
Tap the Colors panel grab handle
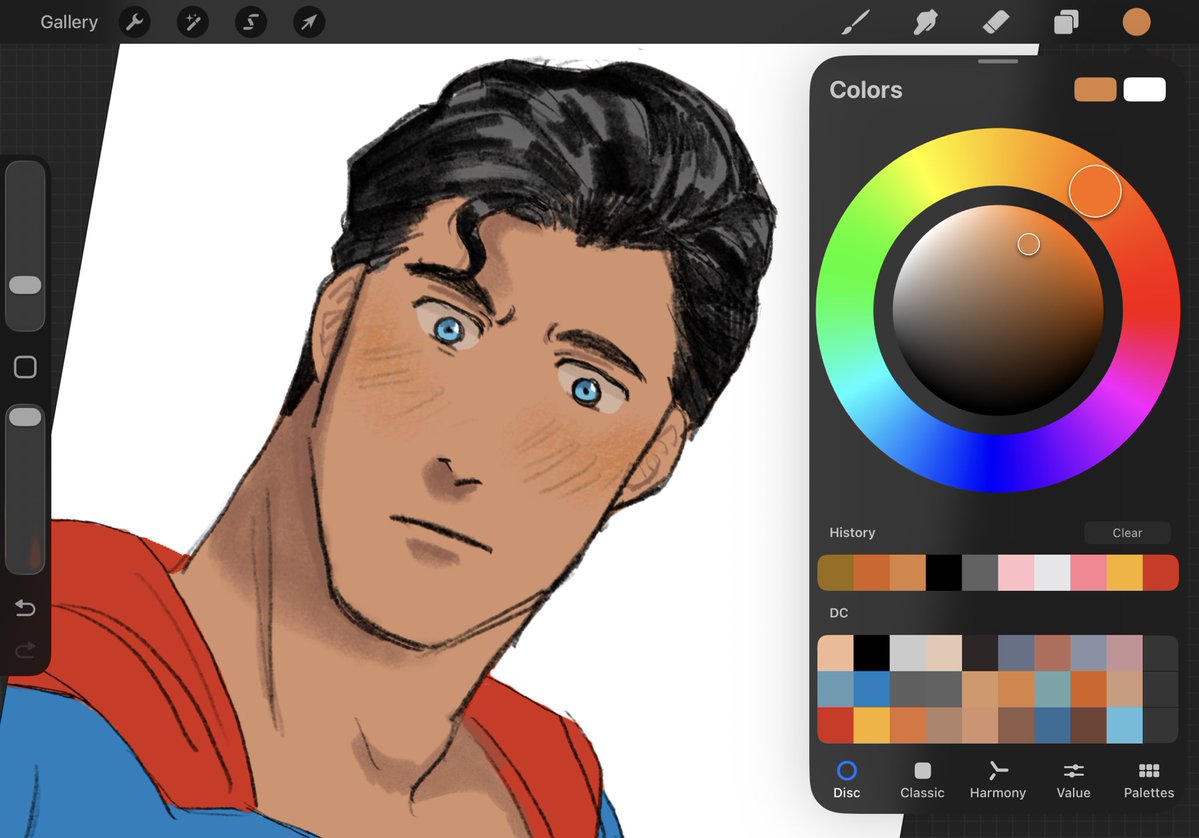(x=998, y=61)
